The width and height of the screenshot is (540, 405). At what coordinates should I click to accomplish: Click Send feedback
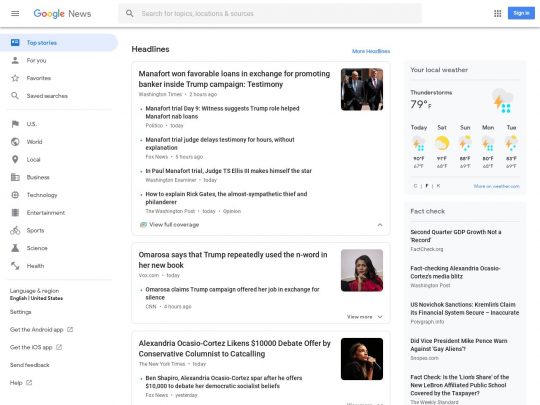30,365
